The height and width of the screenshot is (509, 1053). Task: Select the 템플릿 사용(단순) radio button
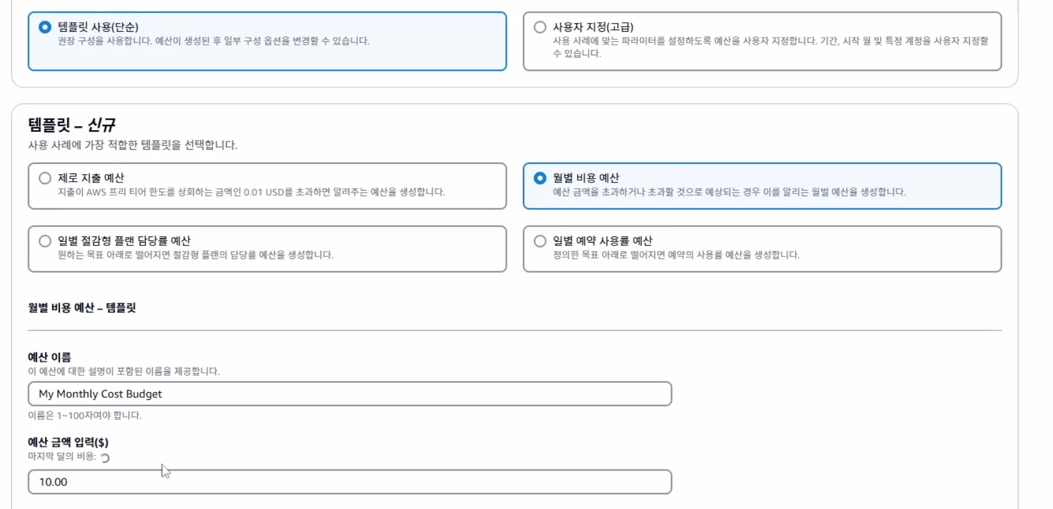pyautogui.click(x=45, y=28)
